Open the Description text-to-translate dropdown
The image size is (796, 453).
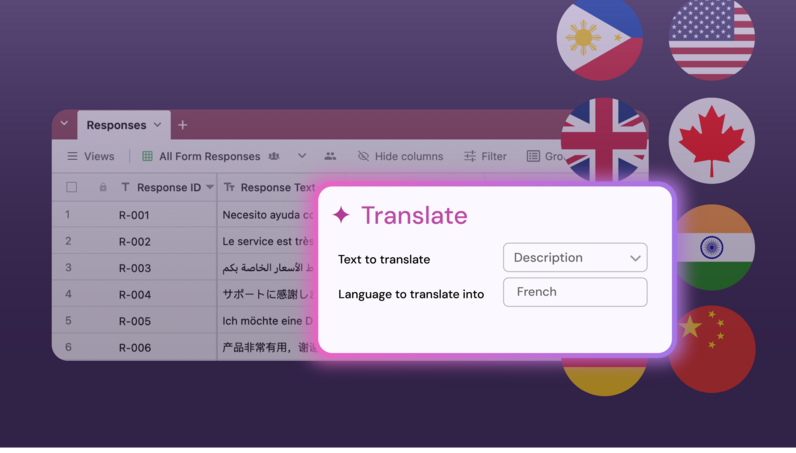pyautogui.click(x=575, y=257)
